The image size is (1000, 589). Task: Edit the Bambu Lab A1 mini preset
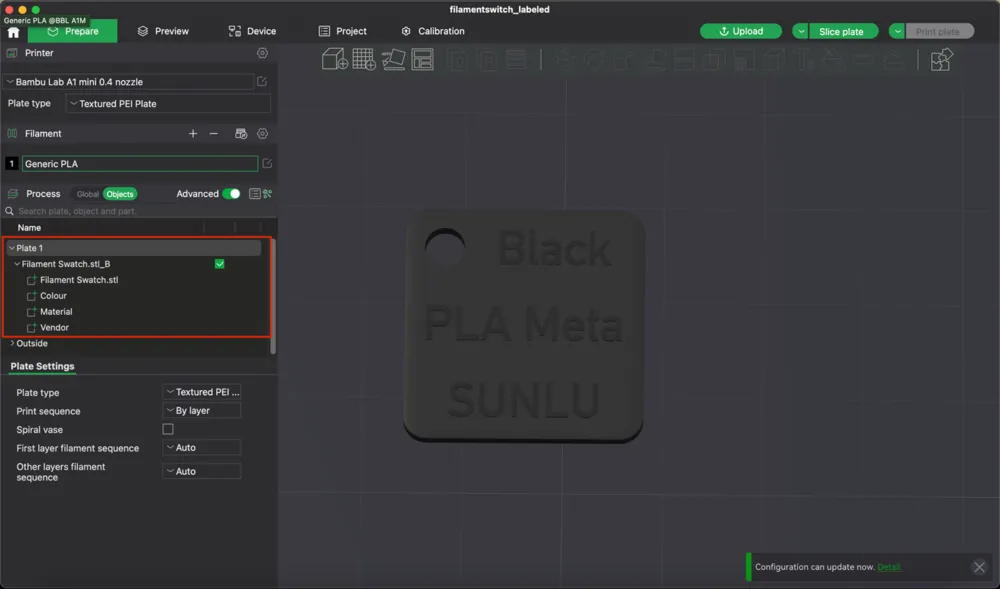pyautogui.click(x=262, y=82)
